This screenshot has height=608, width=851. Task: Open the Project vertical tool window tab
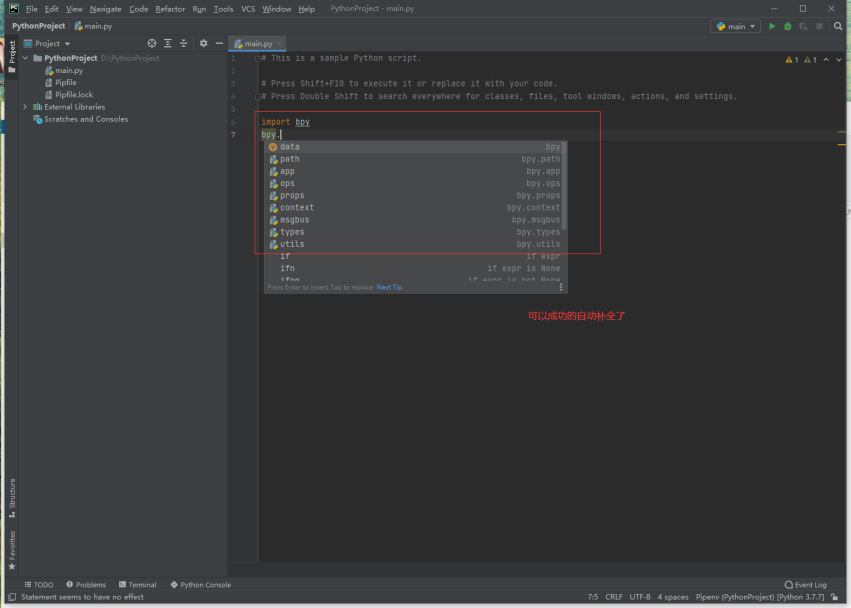coord(12,56)
